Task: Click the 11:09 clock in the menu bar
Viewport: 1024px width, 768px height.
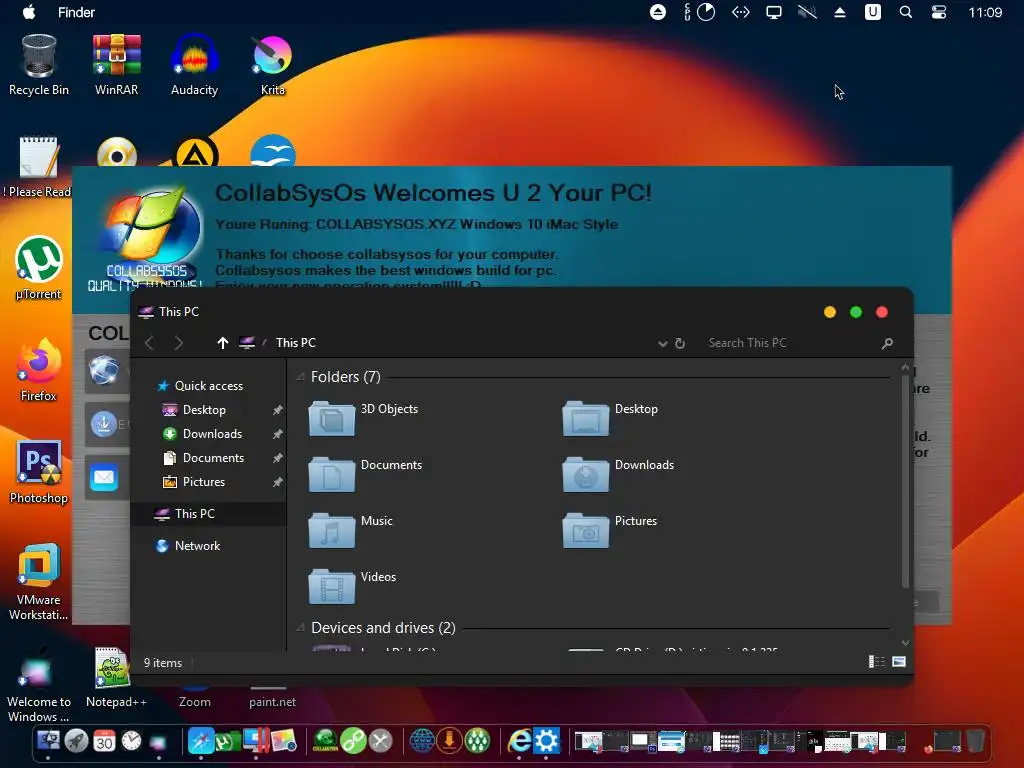Action: click(985, 12)
